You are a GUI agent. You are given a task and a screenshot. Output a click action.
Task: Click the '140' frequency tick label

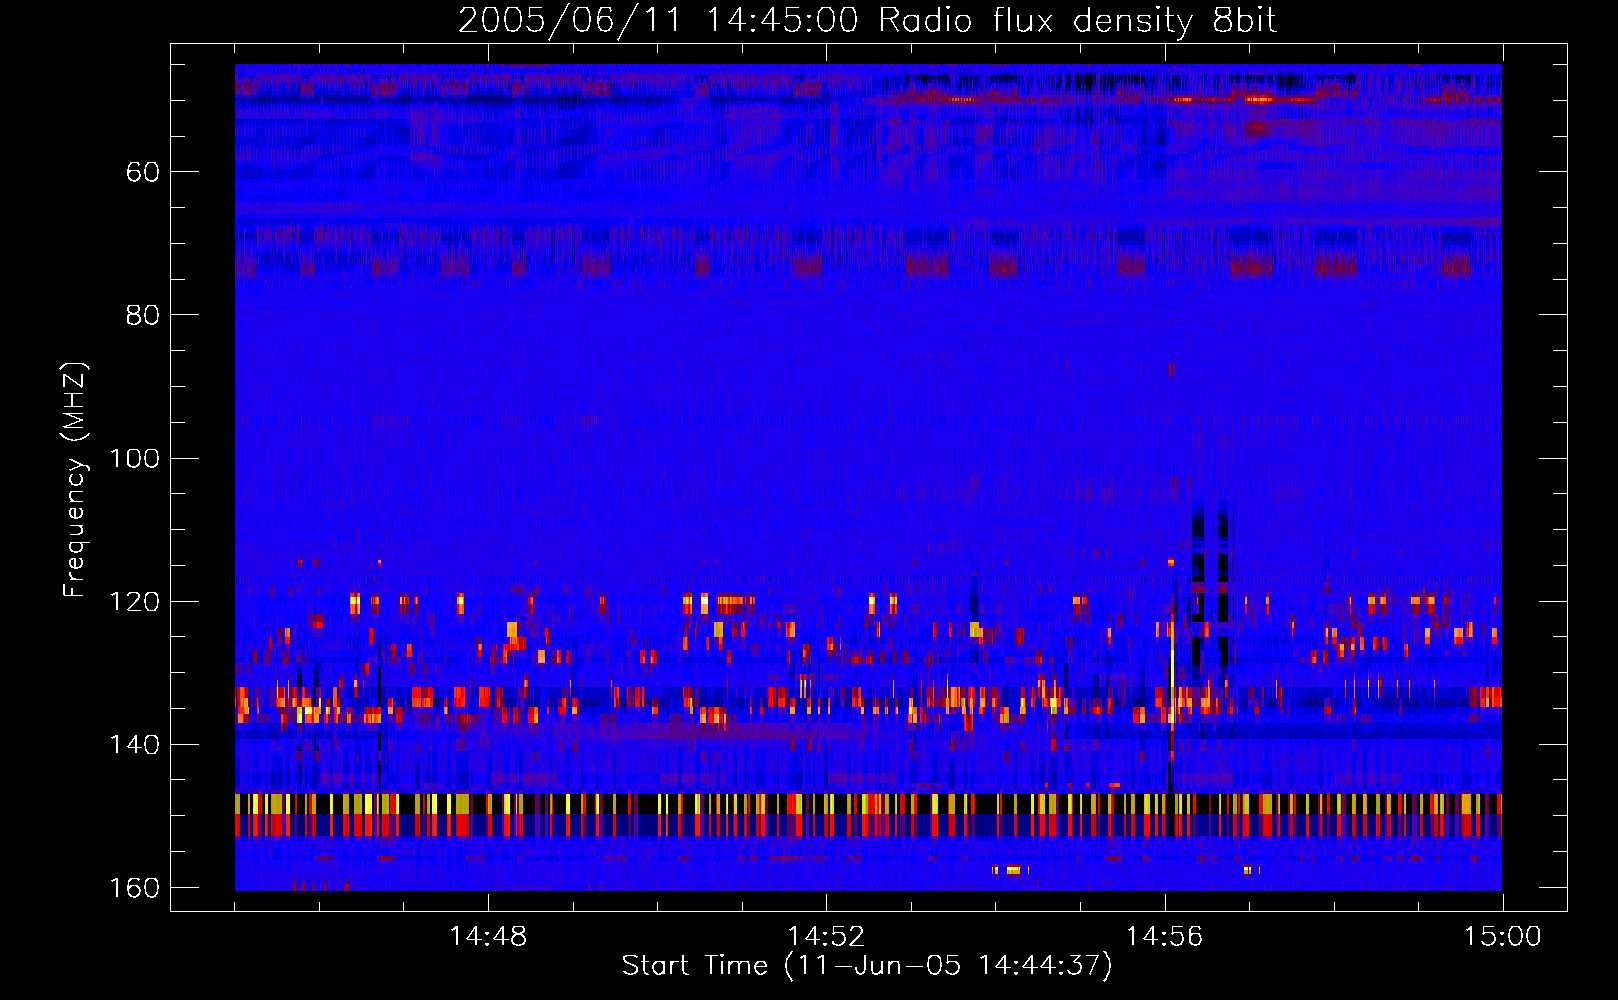135,745
